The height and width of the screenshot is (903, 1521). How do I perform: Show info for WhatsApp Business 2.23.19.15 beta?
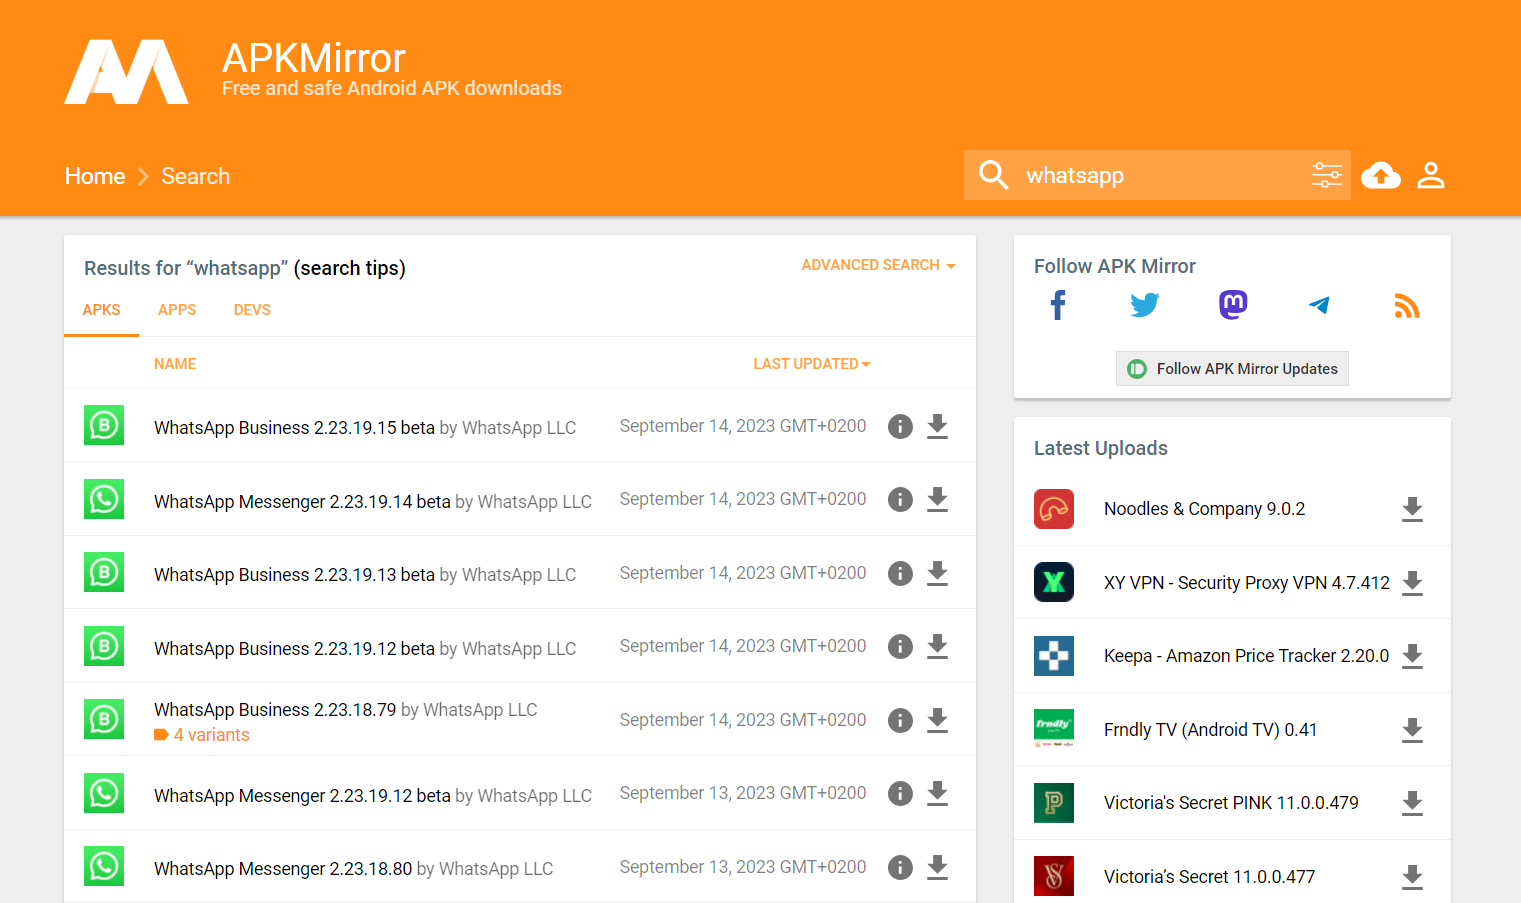coord(900,426)
